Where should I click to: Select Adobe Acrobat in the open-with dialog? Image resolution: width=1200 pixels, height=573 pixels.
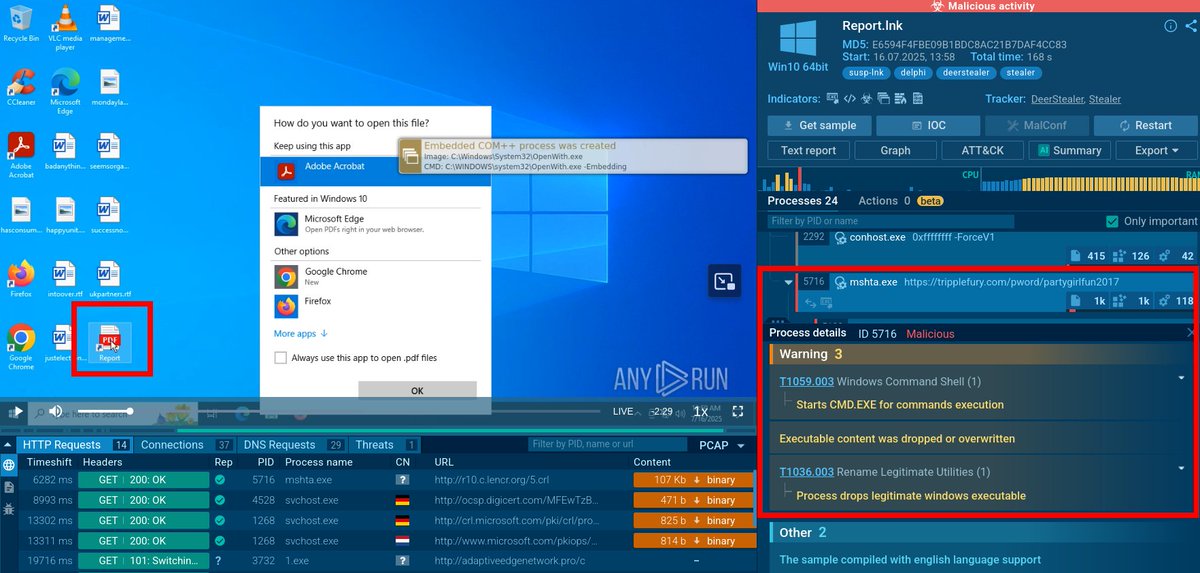(376, 172)
